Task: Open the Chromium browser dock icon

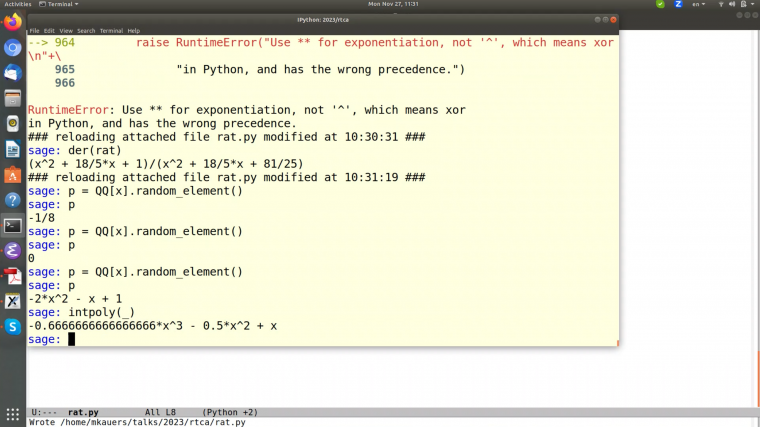Action: point(13,47)
